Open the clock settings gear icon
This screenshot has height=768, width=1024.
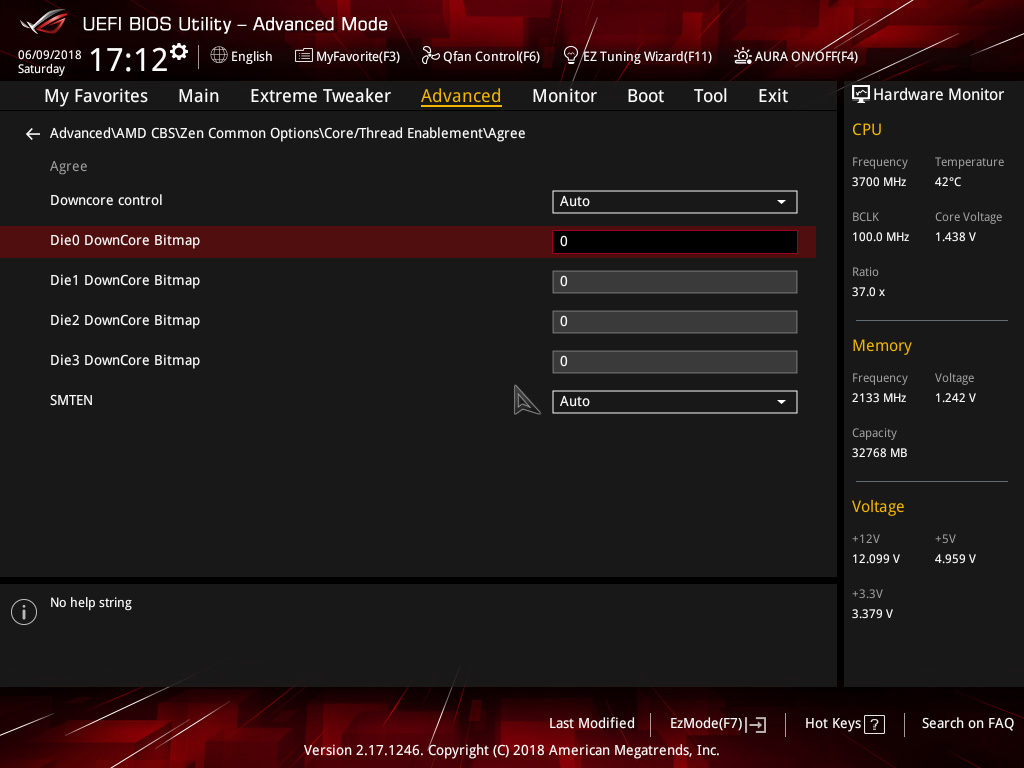point(179,52)
